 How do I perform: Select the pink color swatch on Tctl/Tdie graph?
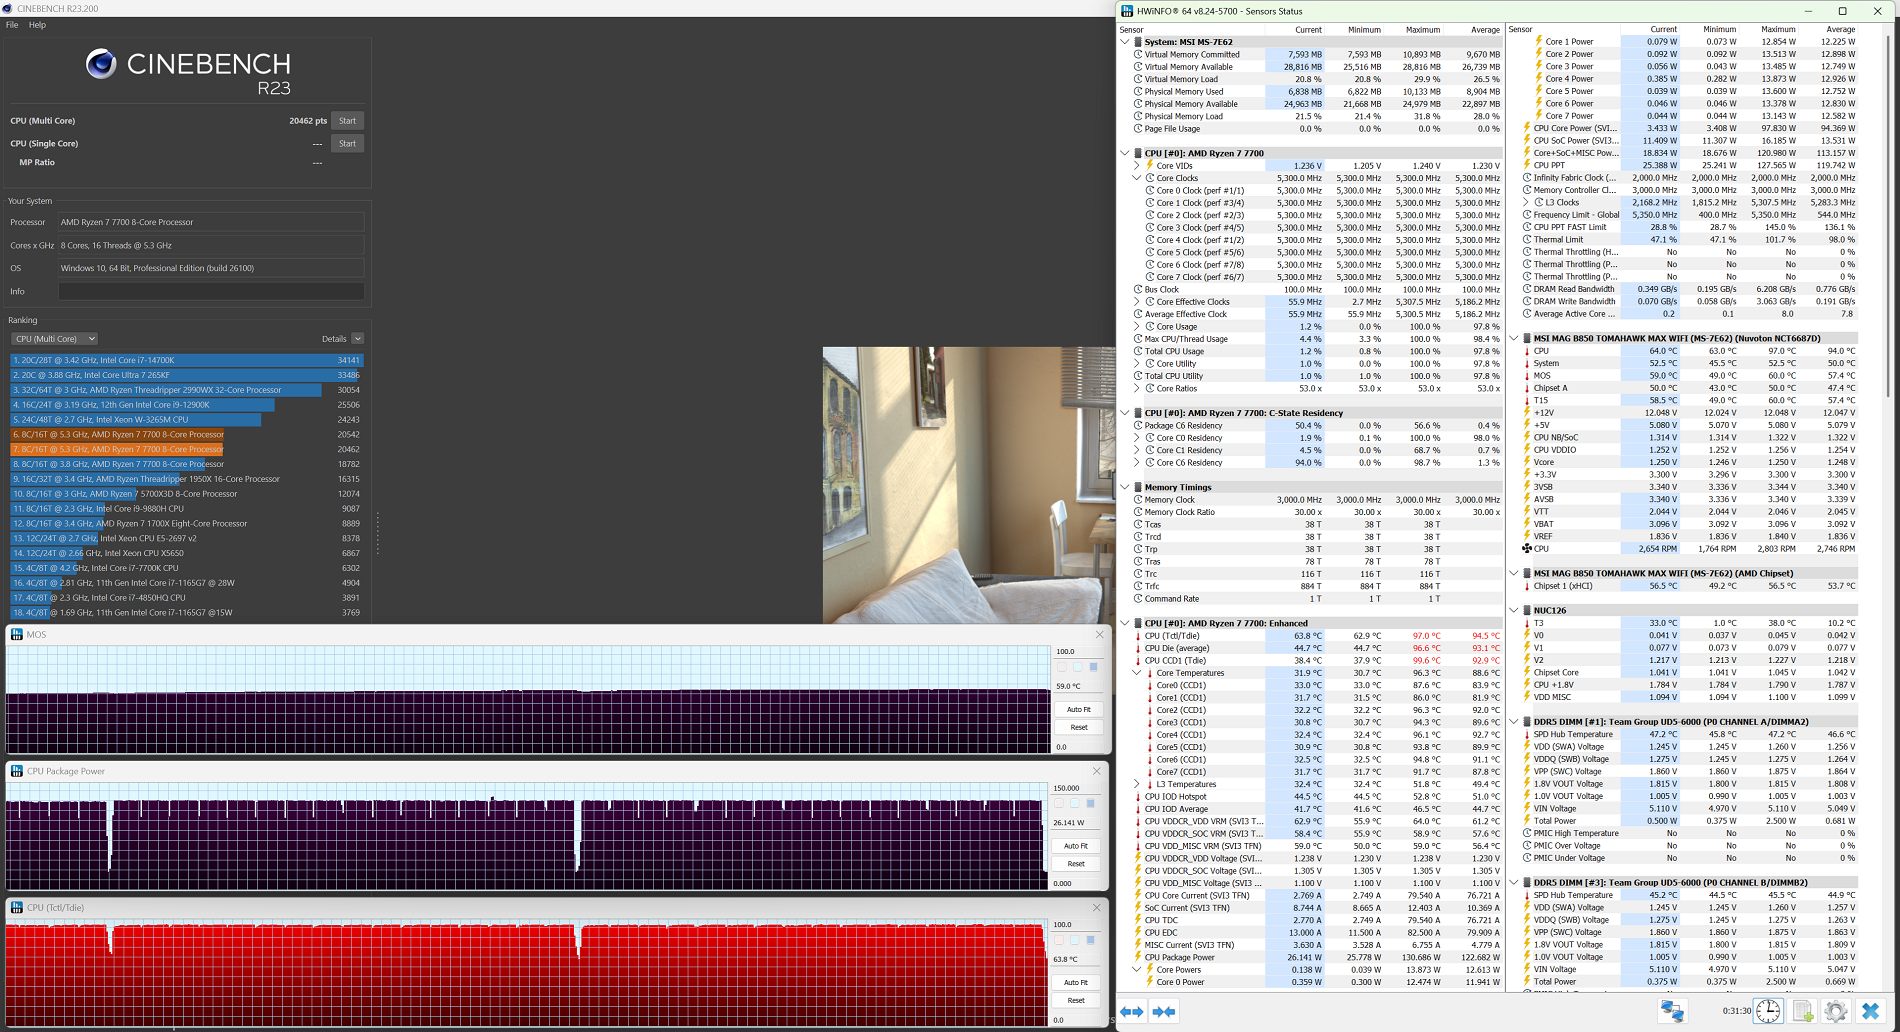[1059, 940]
